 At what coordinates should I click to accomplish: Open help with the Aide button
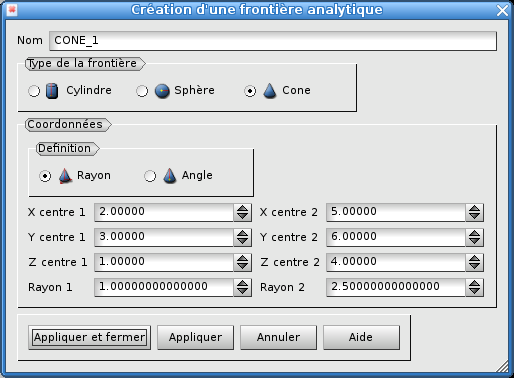click(x=361, y=337)
